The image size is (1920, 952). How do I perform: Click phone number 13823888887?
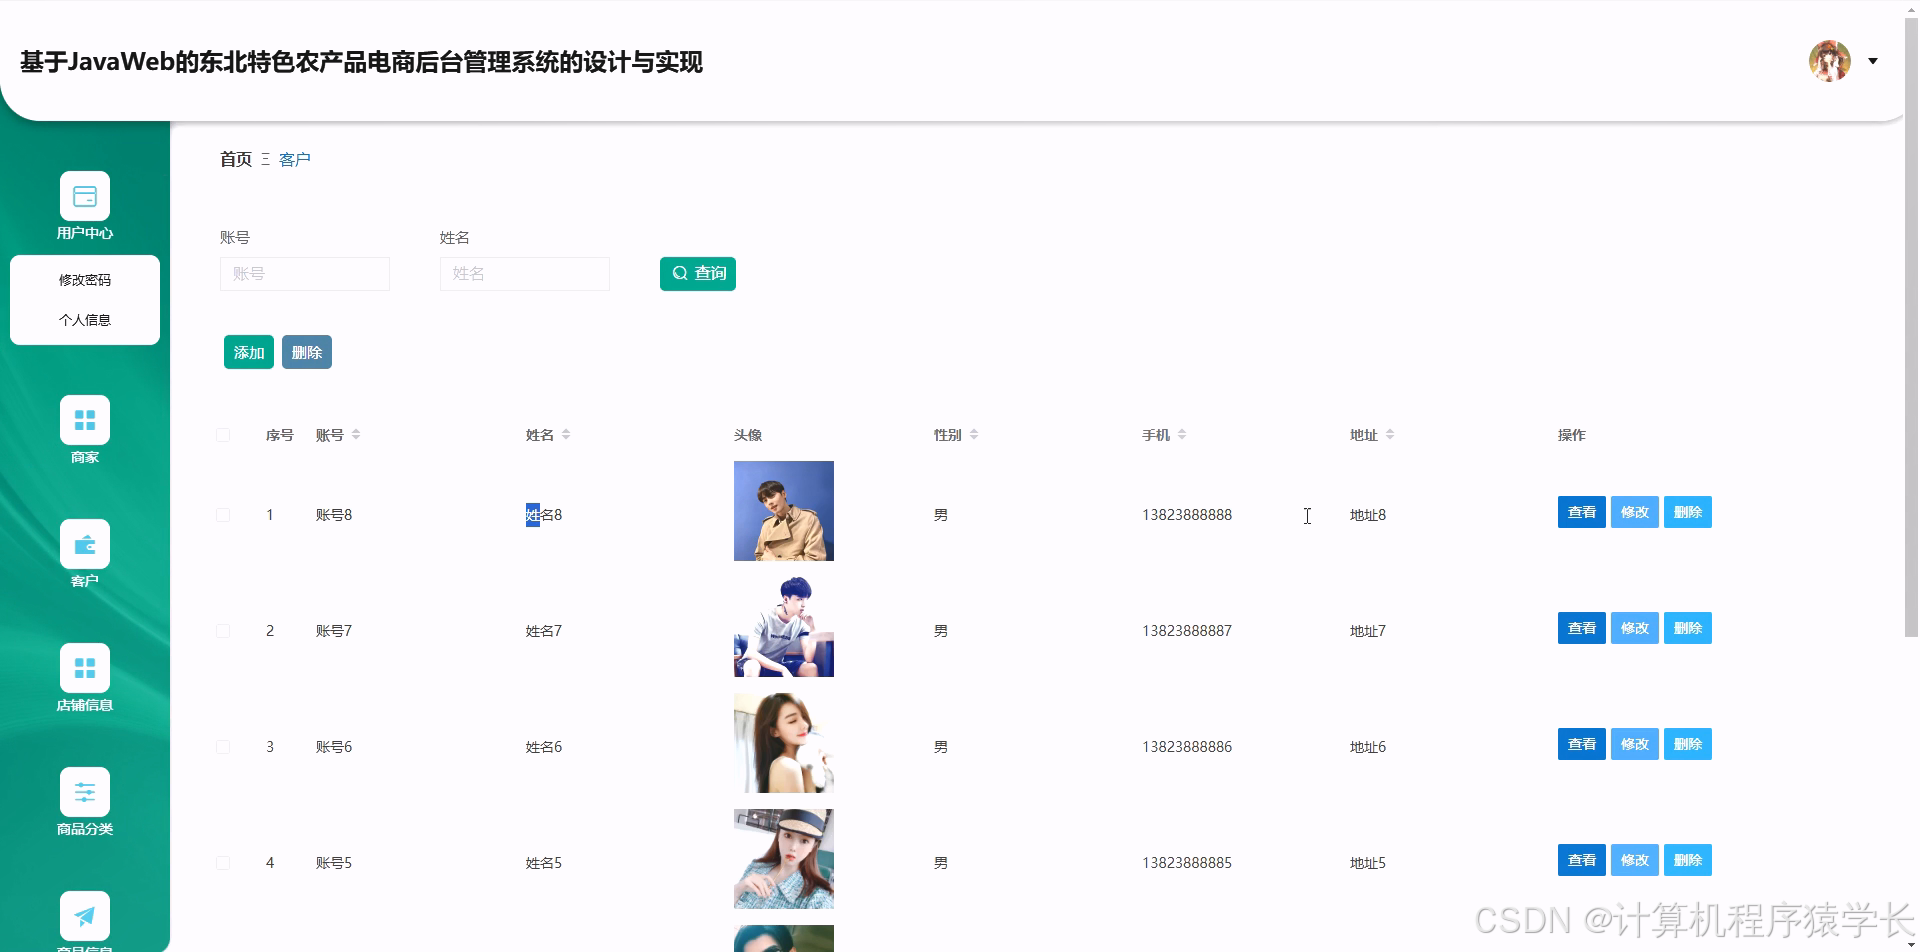click(x=1187, y=631)
